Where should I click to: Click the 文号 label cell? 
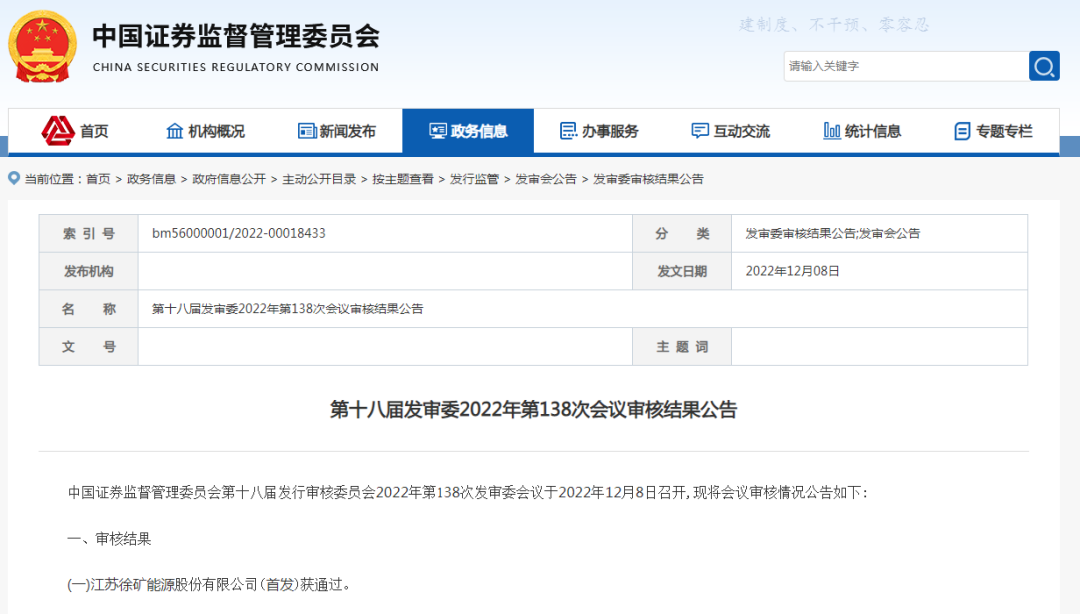(x=89, y=347)
